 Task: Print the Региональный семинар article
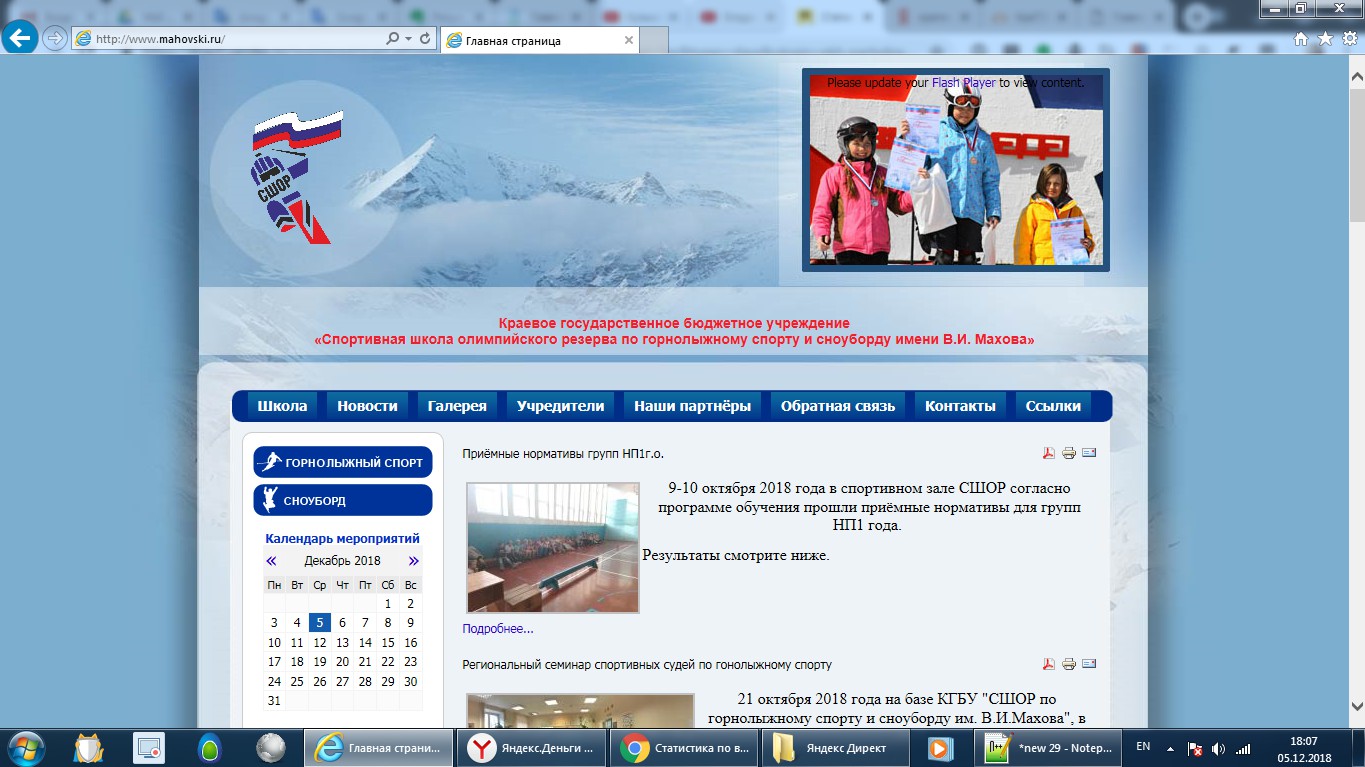pos(1069,664)
